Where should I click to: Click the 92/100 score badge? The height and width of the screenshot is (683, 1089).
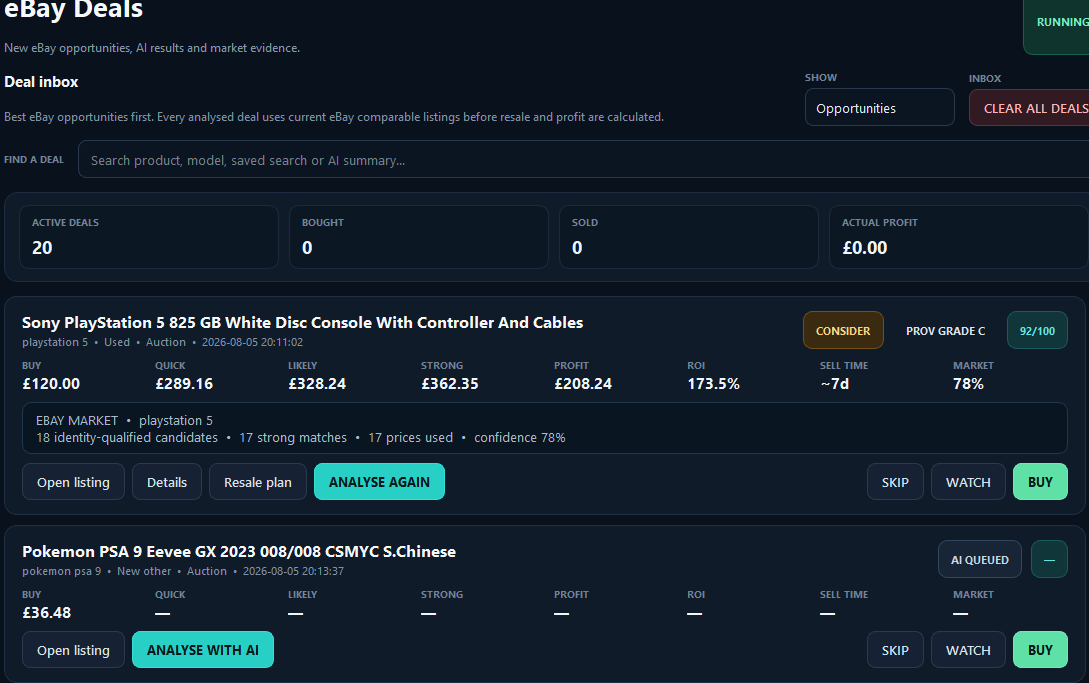(1037, 330)
